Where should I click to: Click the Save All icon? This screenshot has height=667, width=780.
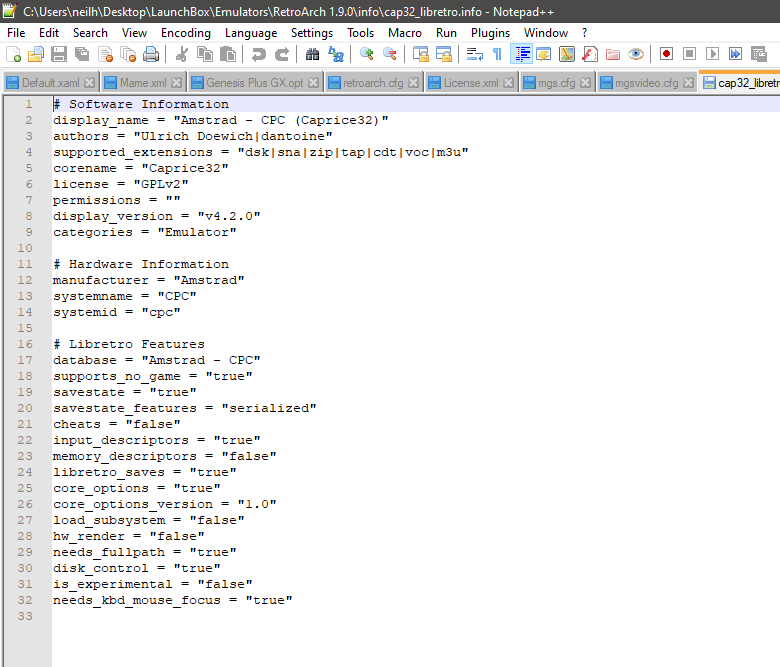click(x=82, y=54)
